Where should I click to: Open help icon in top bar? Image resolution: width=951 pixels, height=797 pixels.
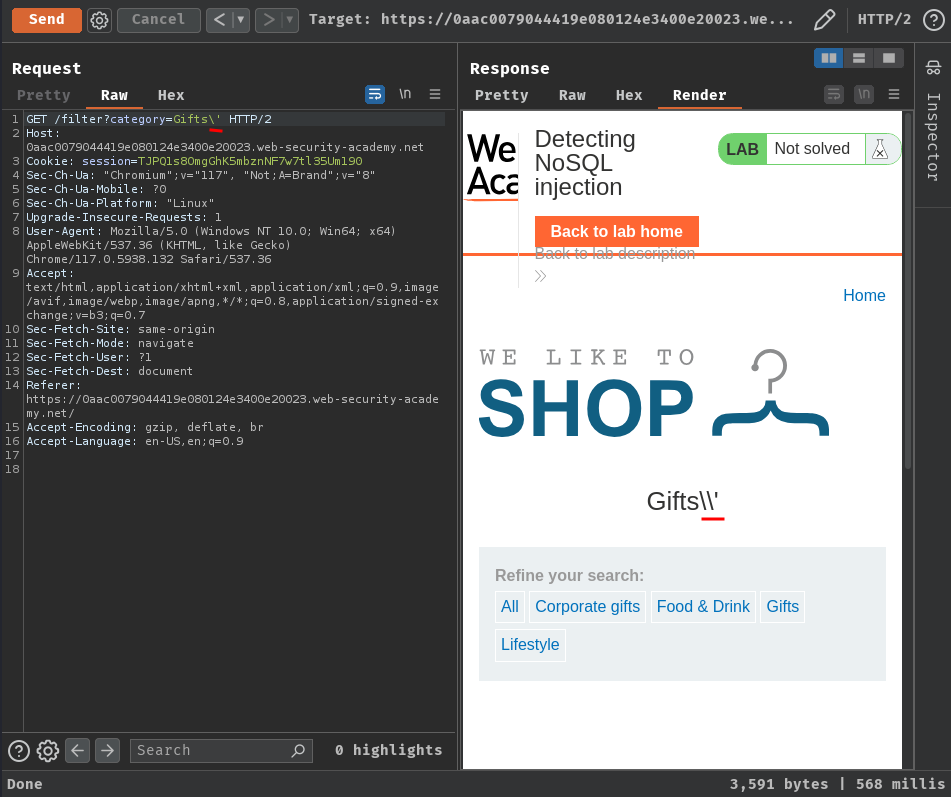click(933, 20)
